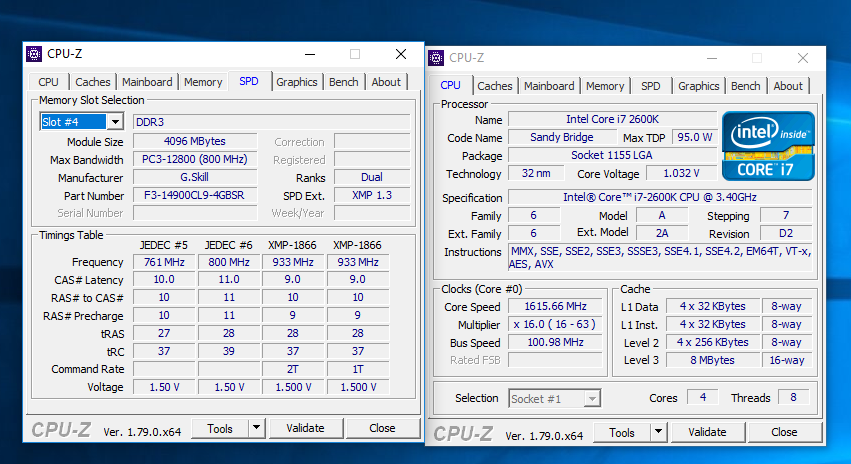Open Memory tab in left window

point(203,82)
